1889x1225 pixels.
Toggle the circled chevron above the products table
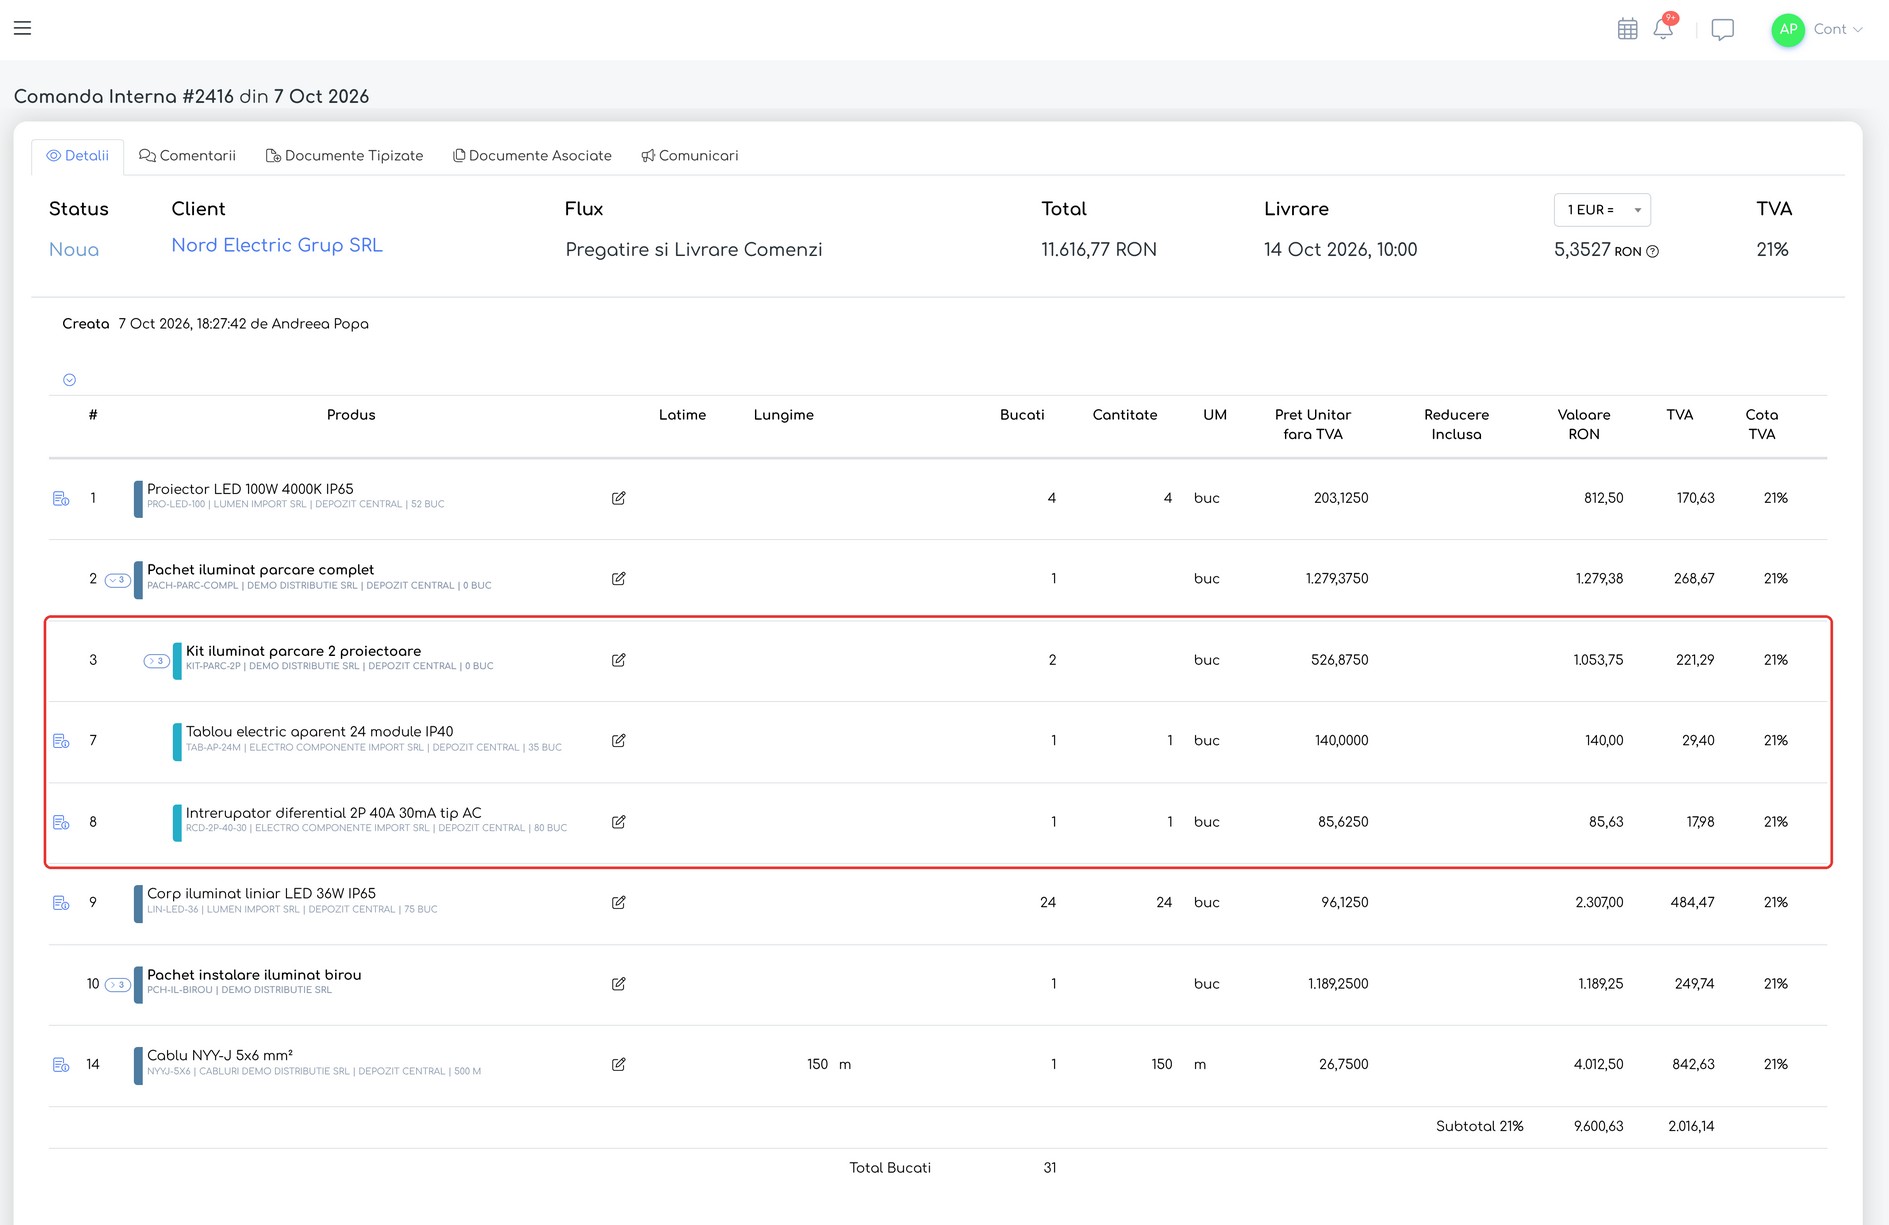[69, 380]
